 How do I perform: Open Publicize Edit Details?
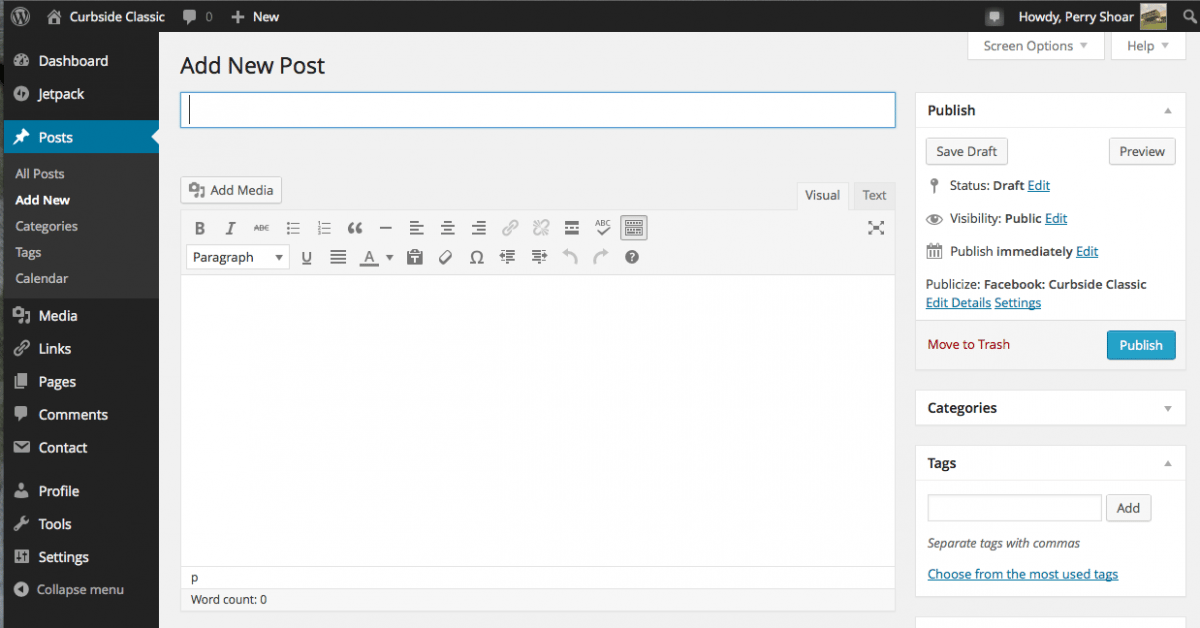pos(958,302)
